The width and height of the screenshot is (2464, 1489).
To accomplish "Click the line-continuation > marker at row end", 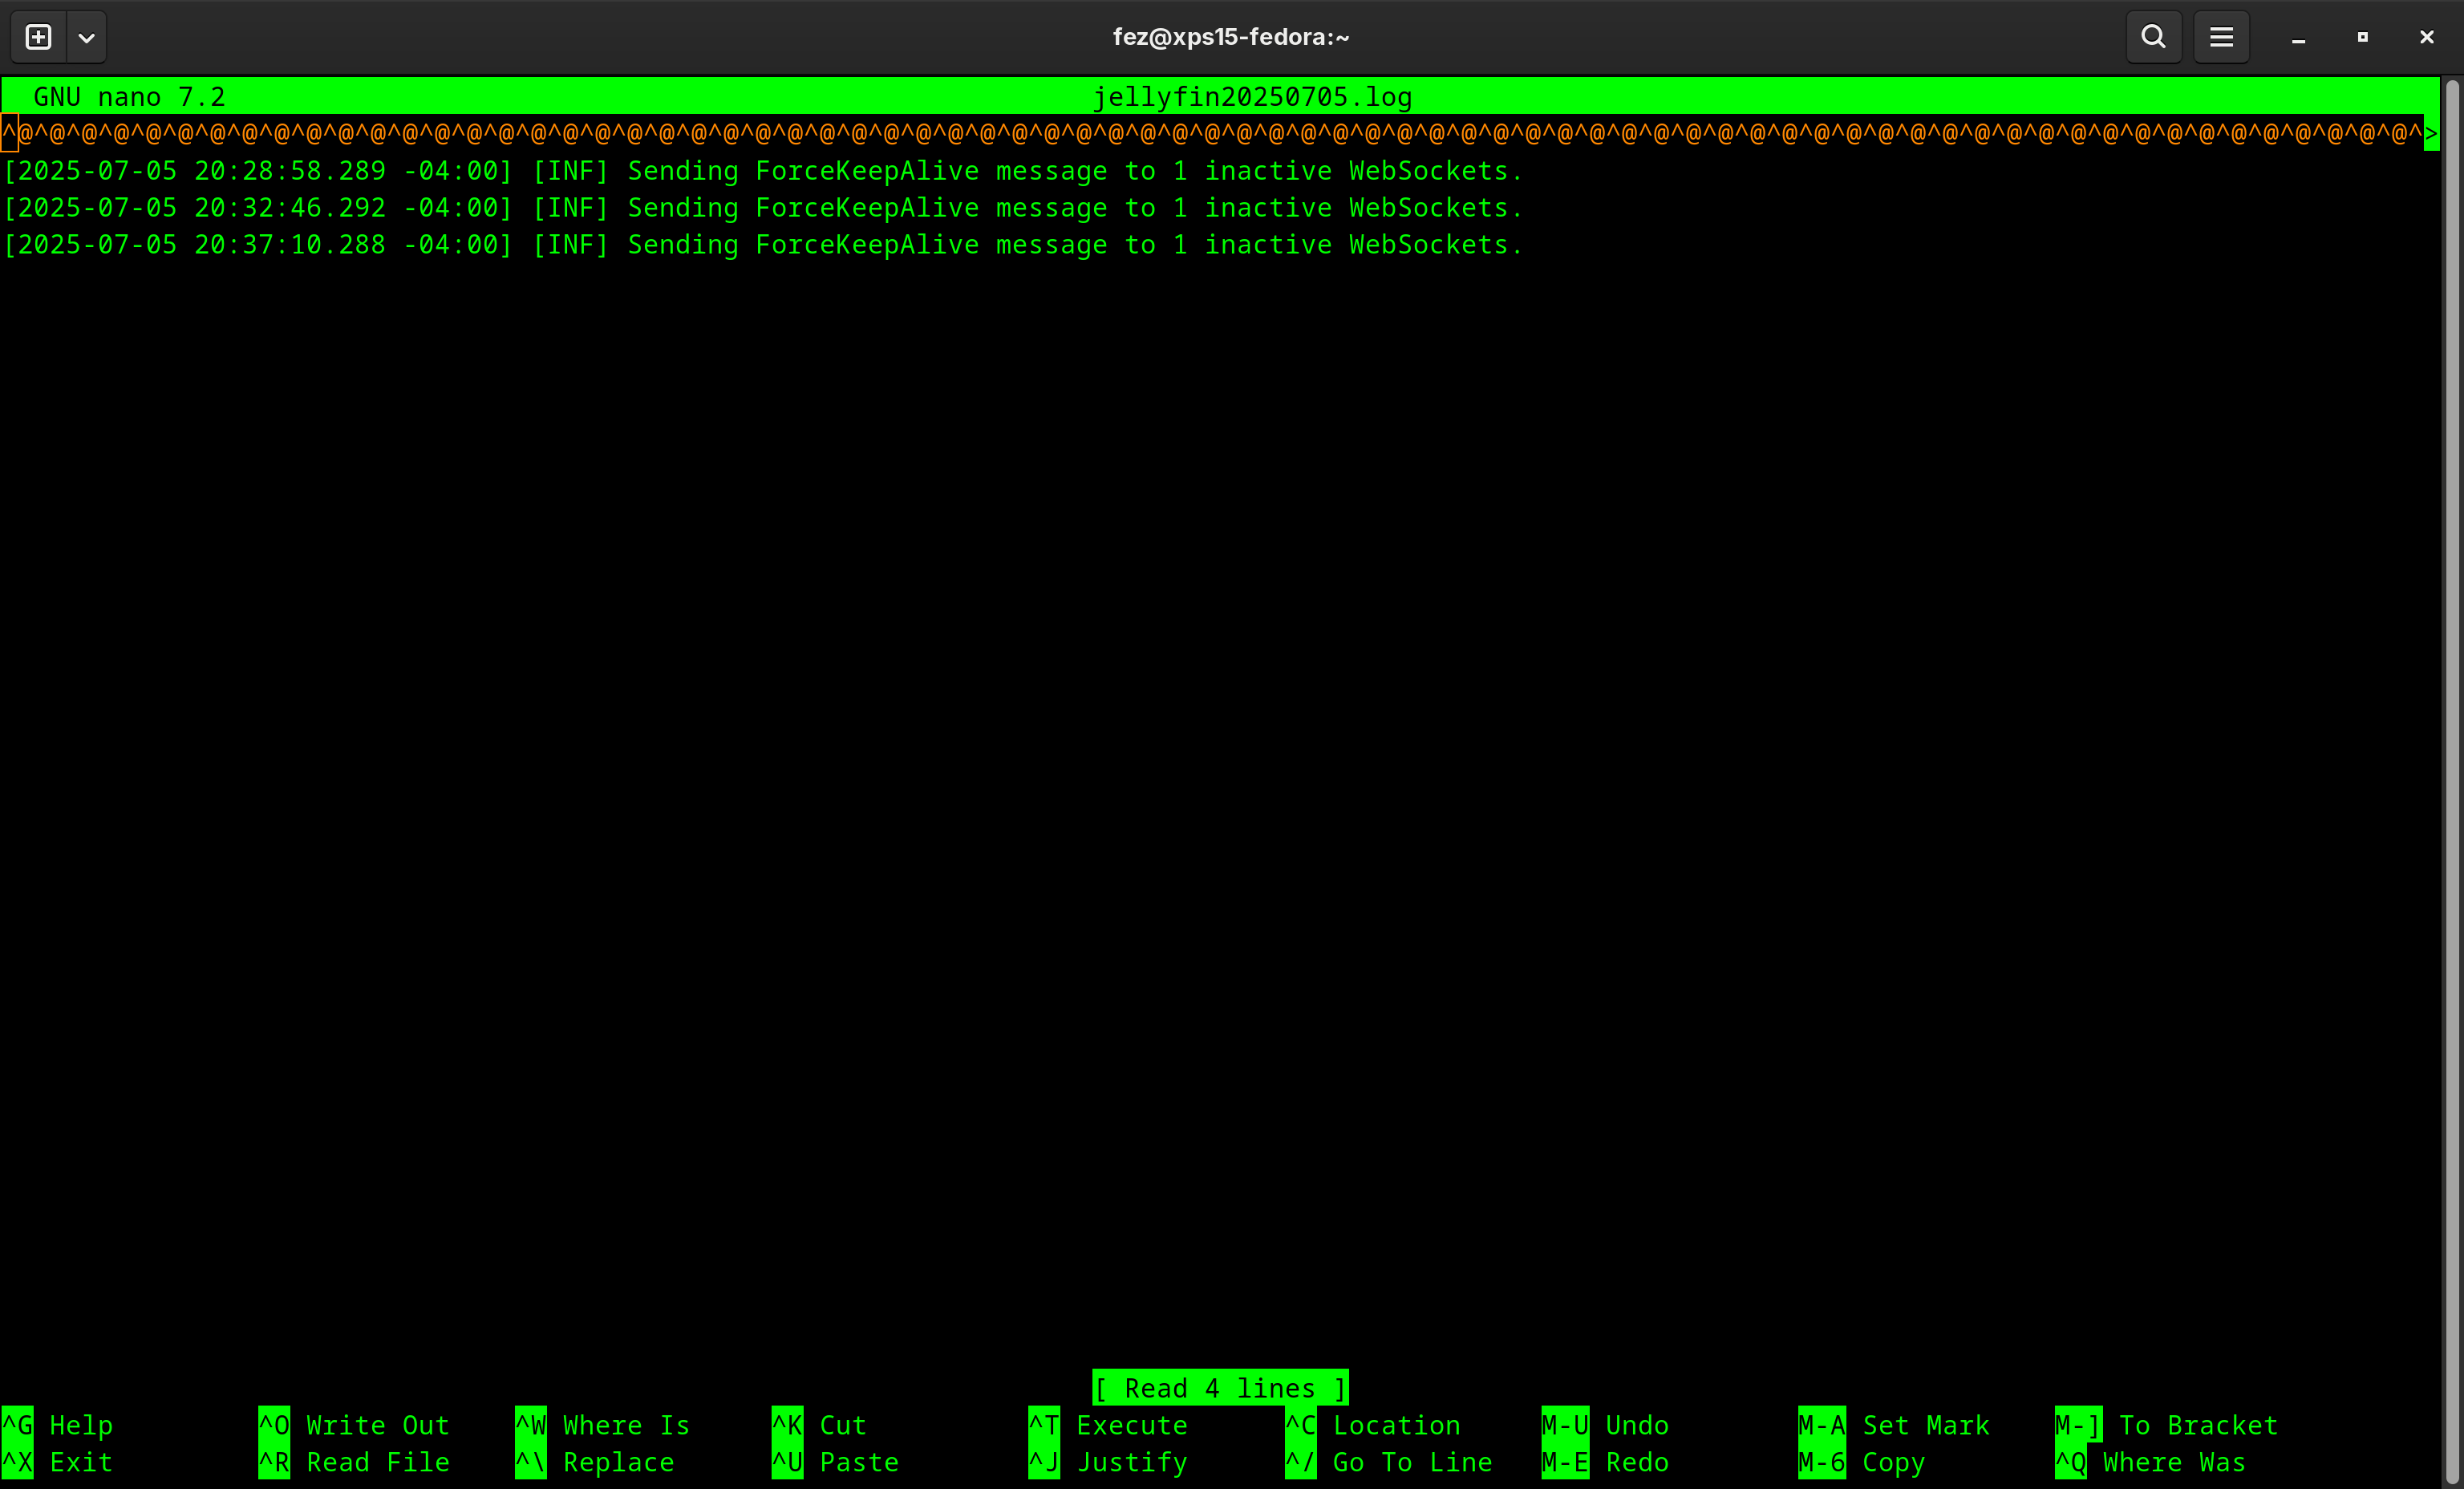I will (x=2430, y=133).
